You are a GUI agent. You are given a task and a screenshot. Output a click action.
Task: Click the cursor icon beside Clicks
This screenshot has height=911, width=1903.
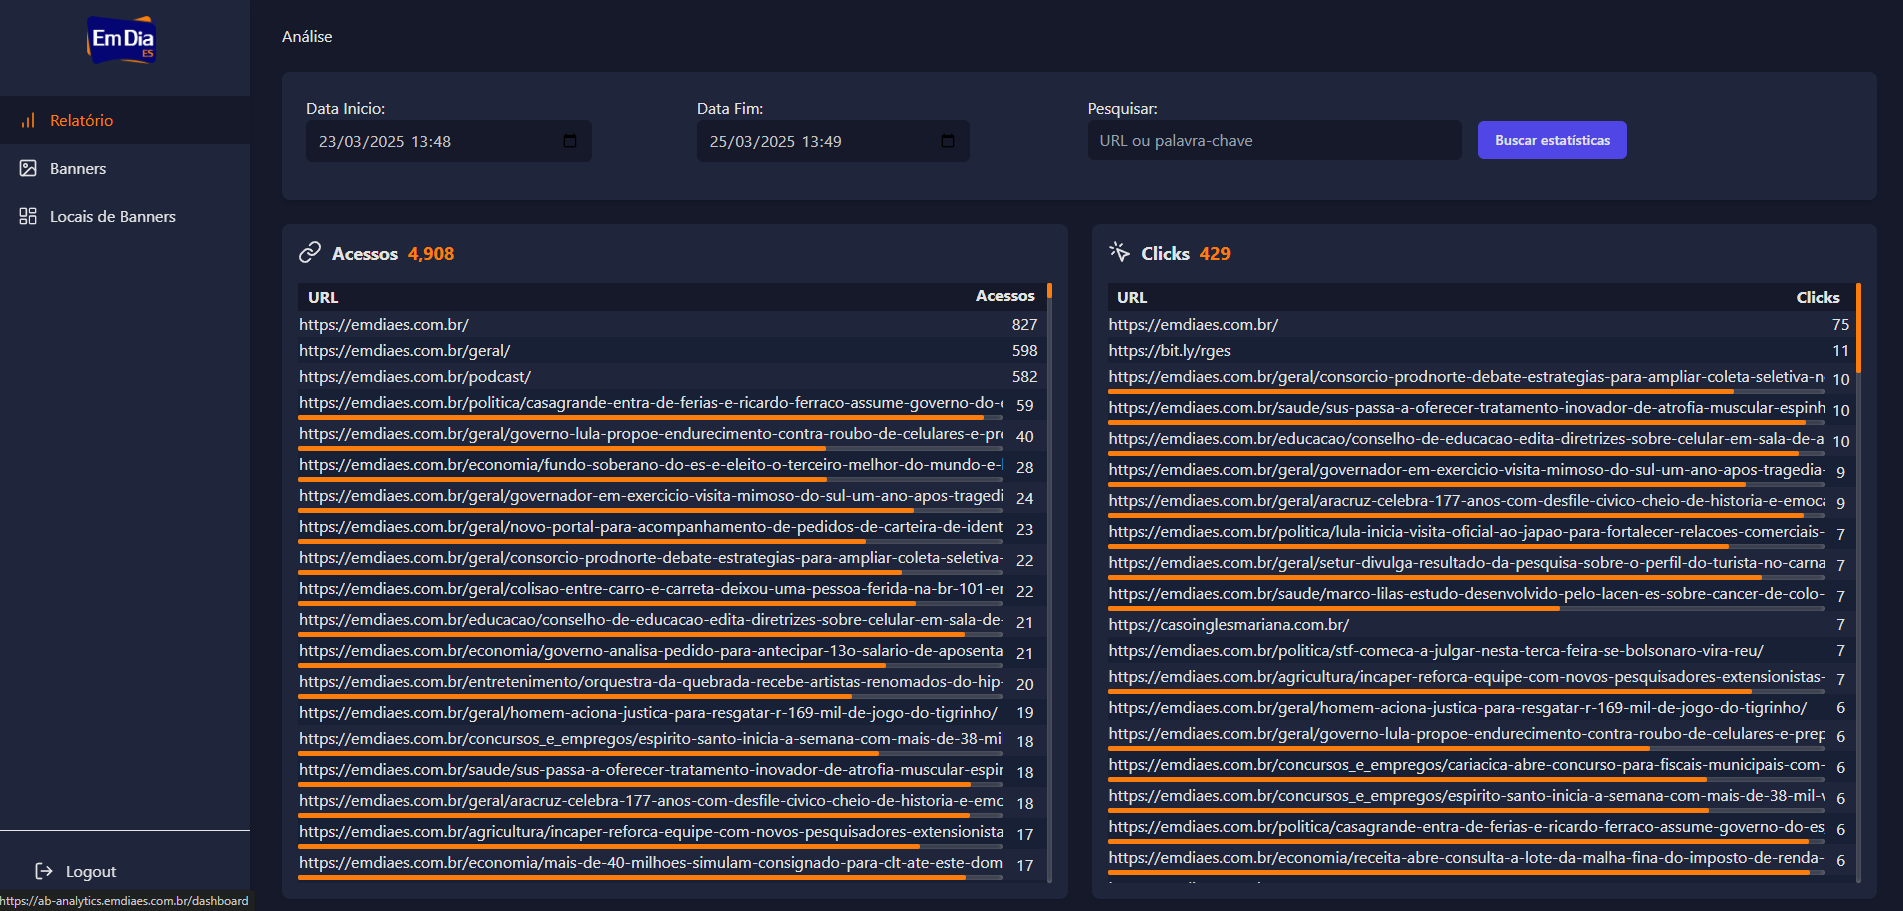(1119, 252)
